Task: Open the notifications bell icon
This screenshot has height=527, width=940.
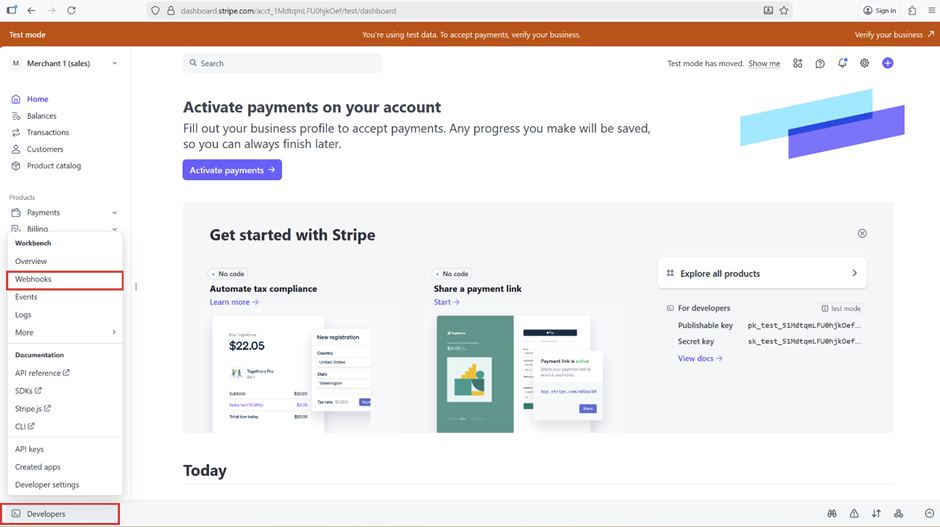Action: (x=842, y=63)
